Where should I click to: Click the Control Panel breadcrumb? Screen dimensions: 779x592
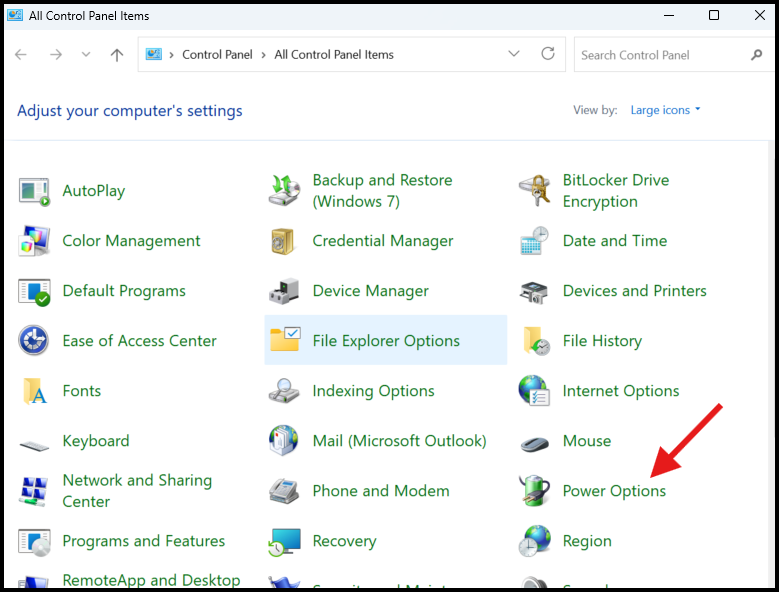(x=217, y=55)
